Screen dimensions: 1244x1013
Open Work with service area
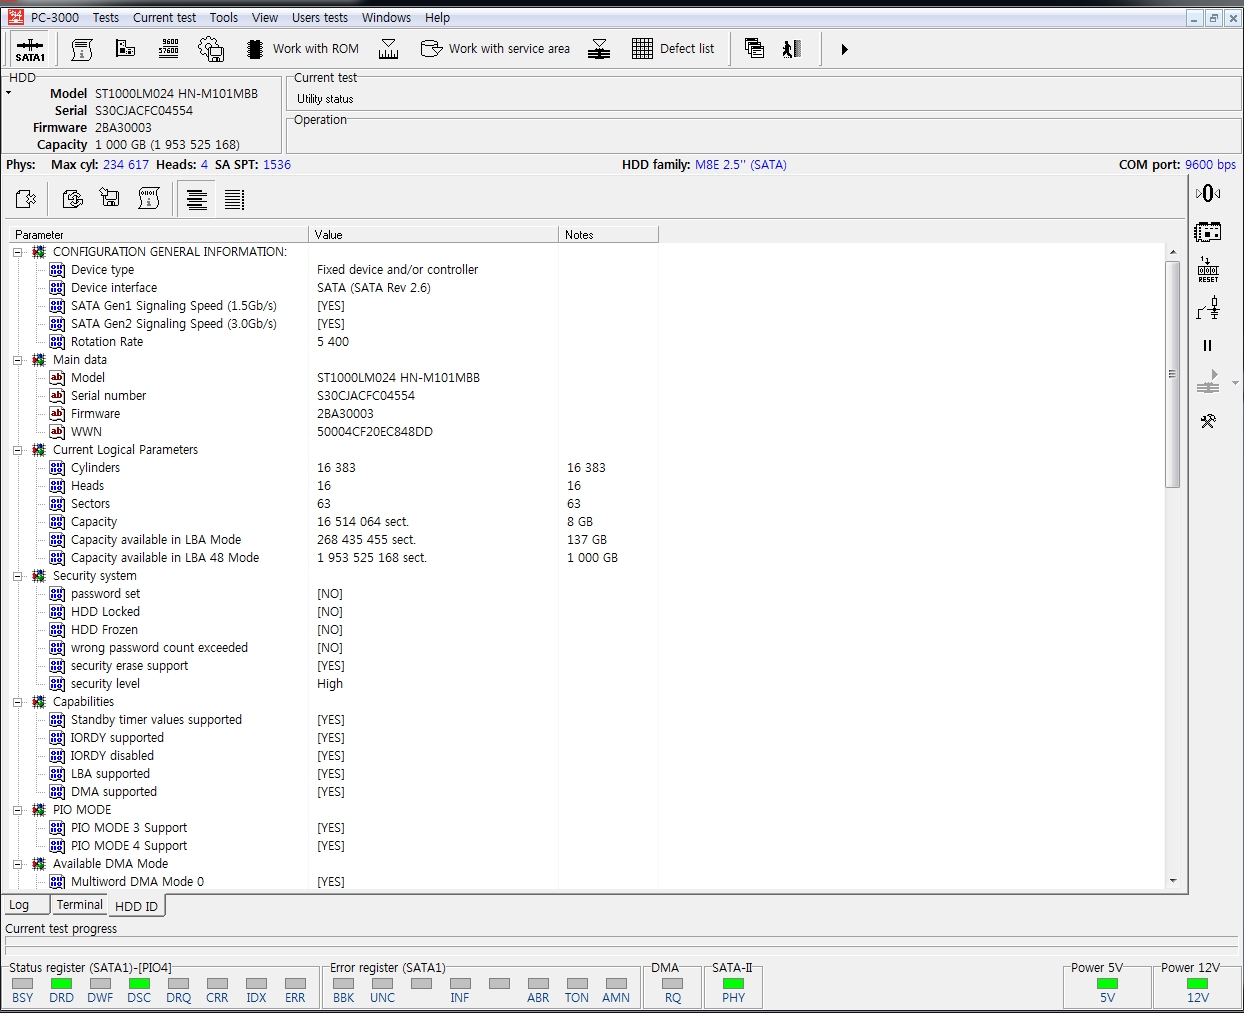point(495,48)
